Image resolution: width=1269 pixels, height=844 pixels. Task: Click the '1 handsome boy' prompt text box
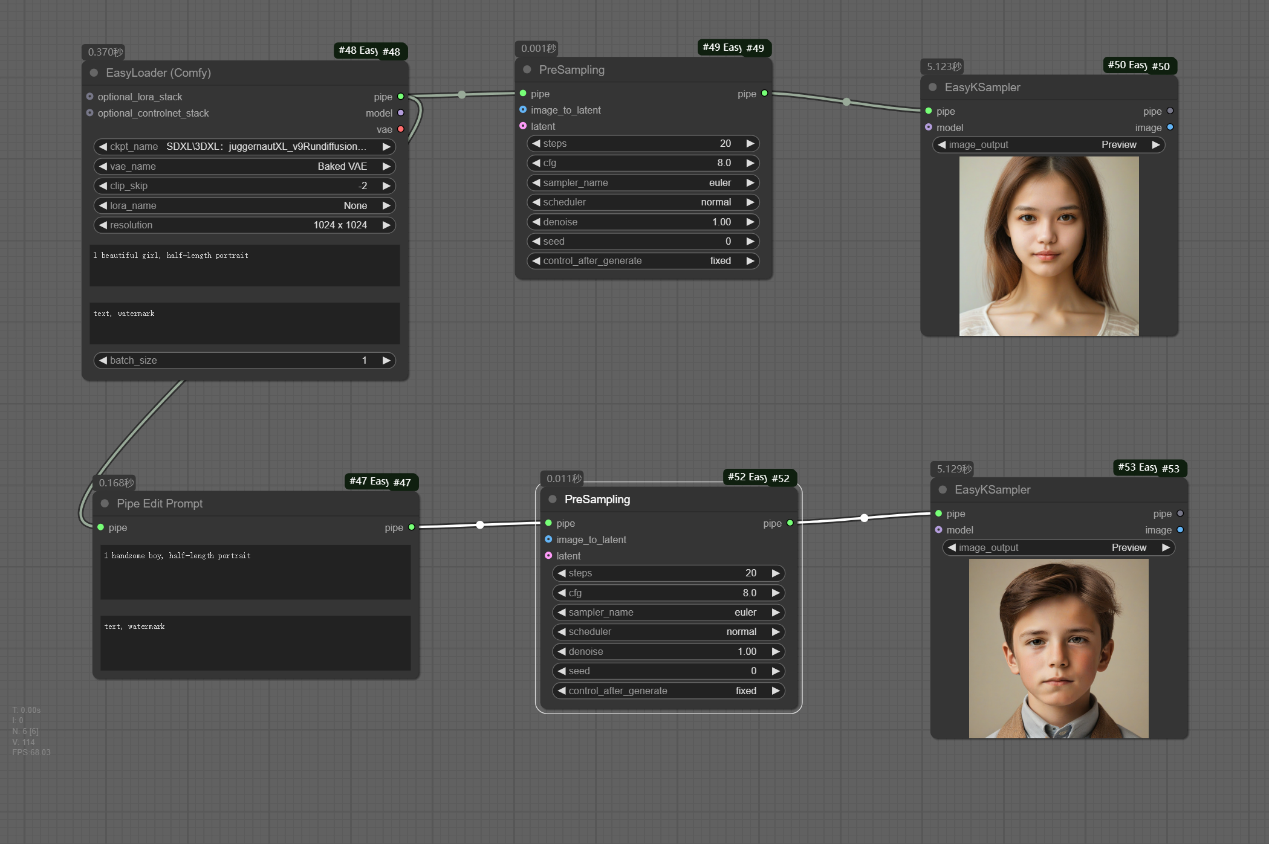point(255,572)
